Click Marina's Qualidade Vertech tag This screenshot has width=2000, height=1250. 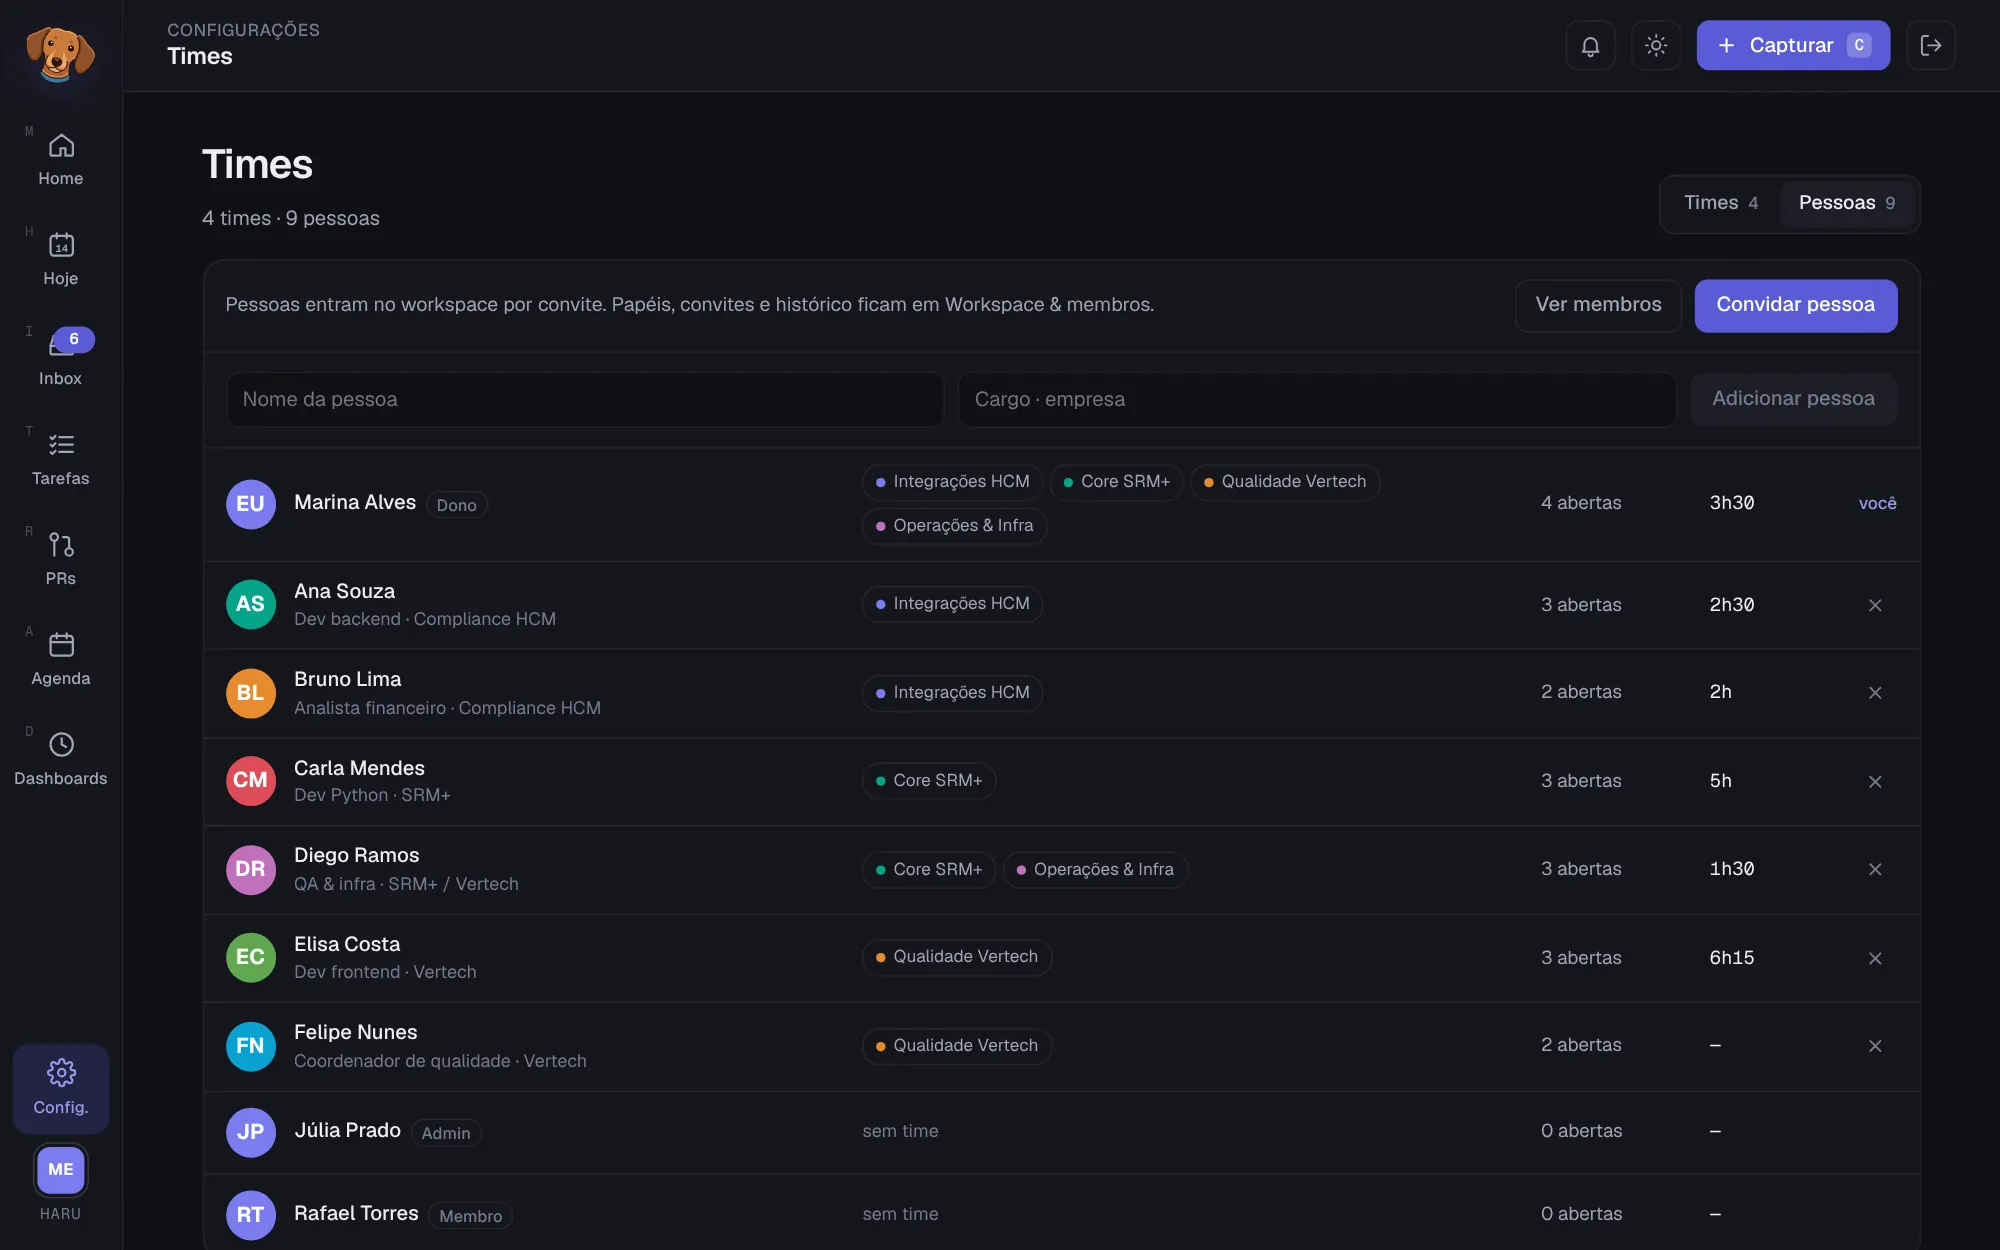click(x=1285, y=482)
